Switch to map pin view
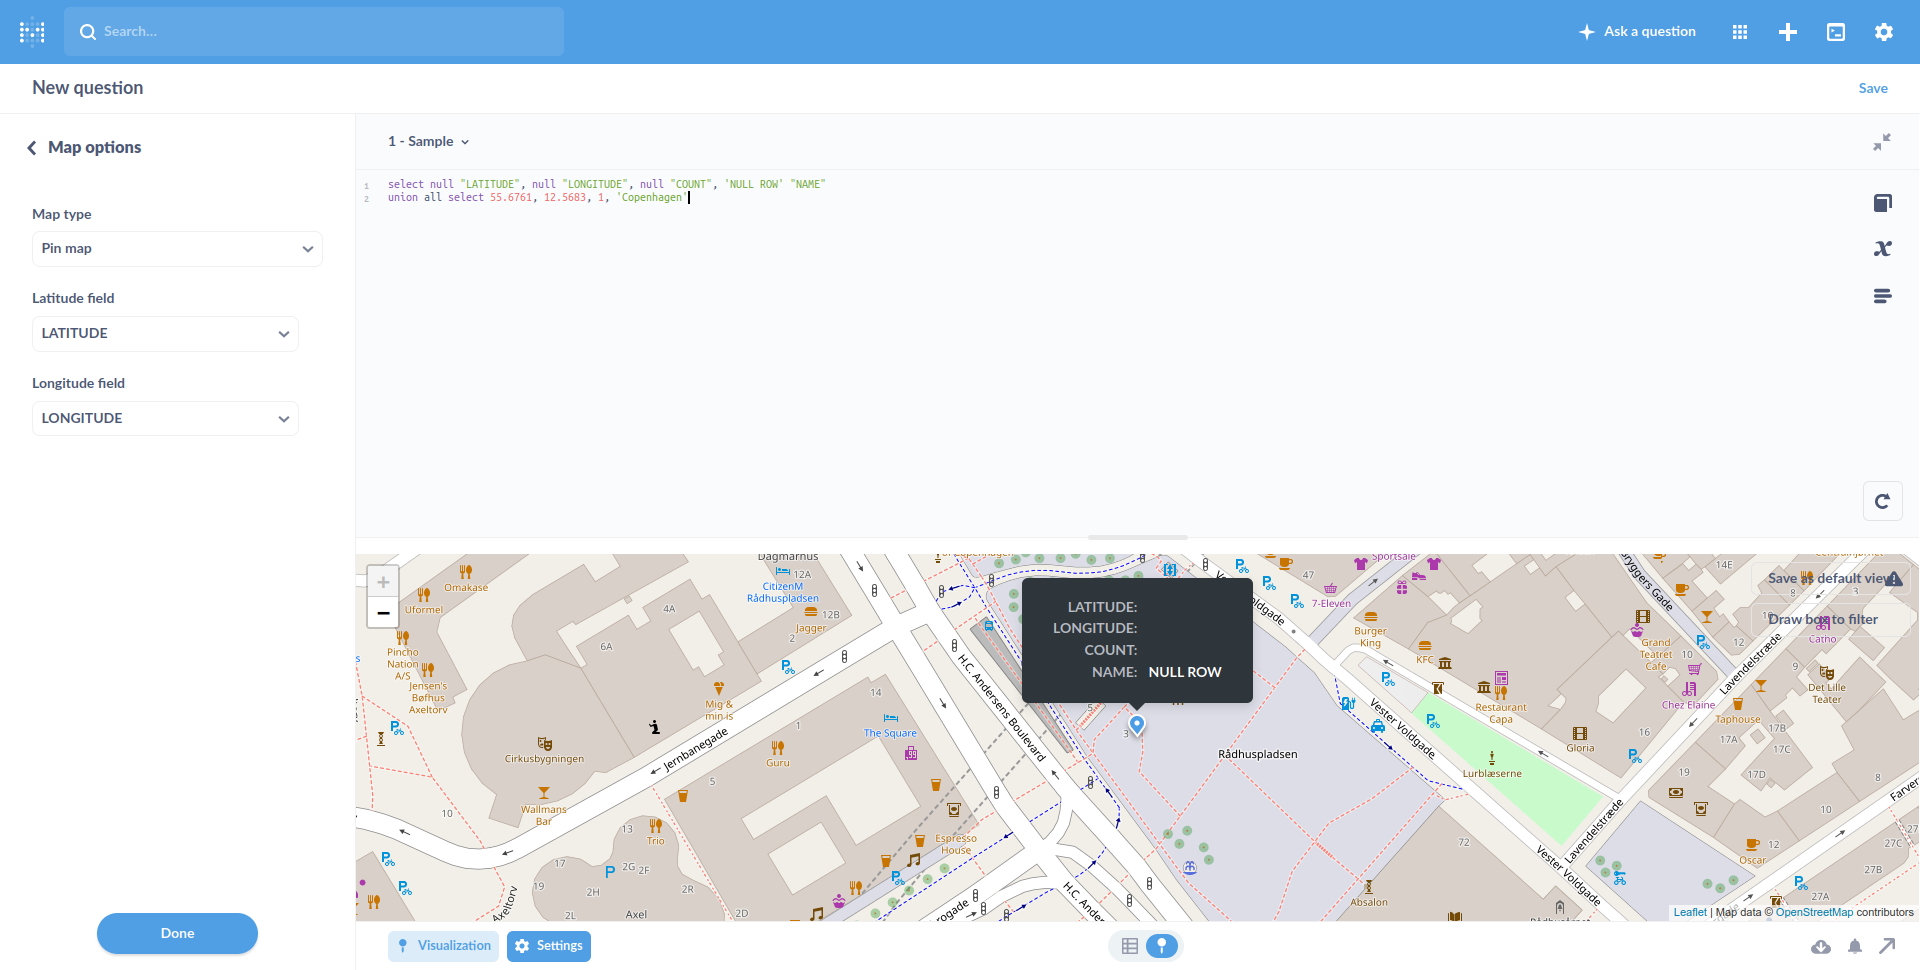This screenshot has height=970, width=1920. click(x=1161, y=945)
